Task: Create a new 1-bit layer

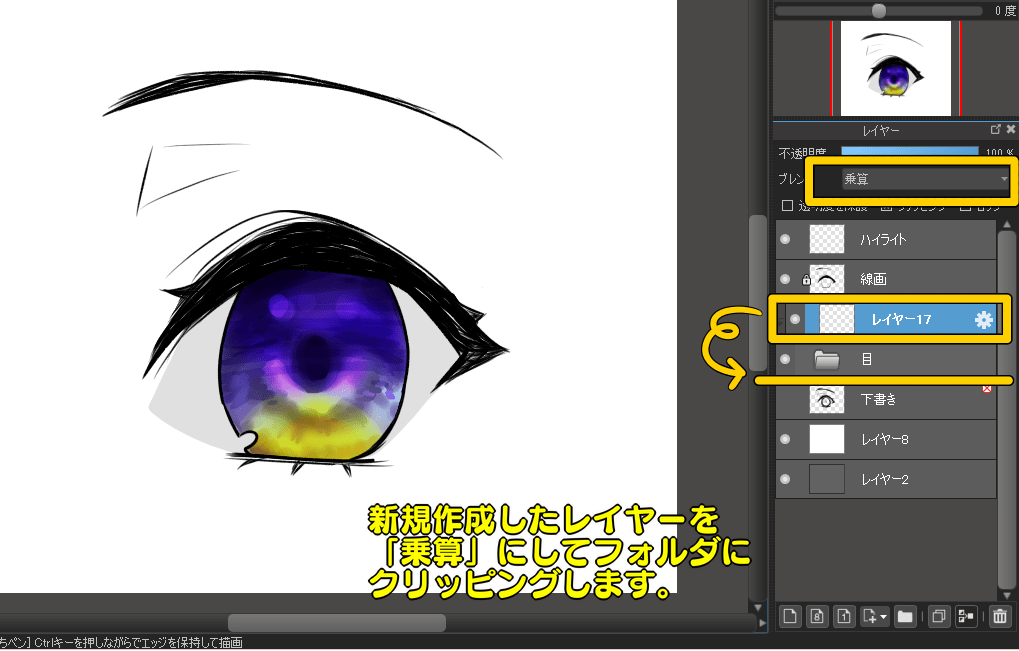Action: (845, 617)
